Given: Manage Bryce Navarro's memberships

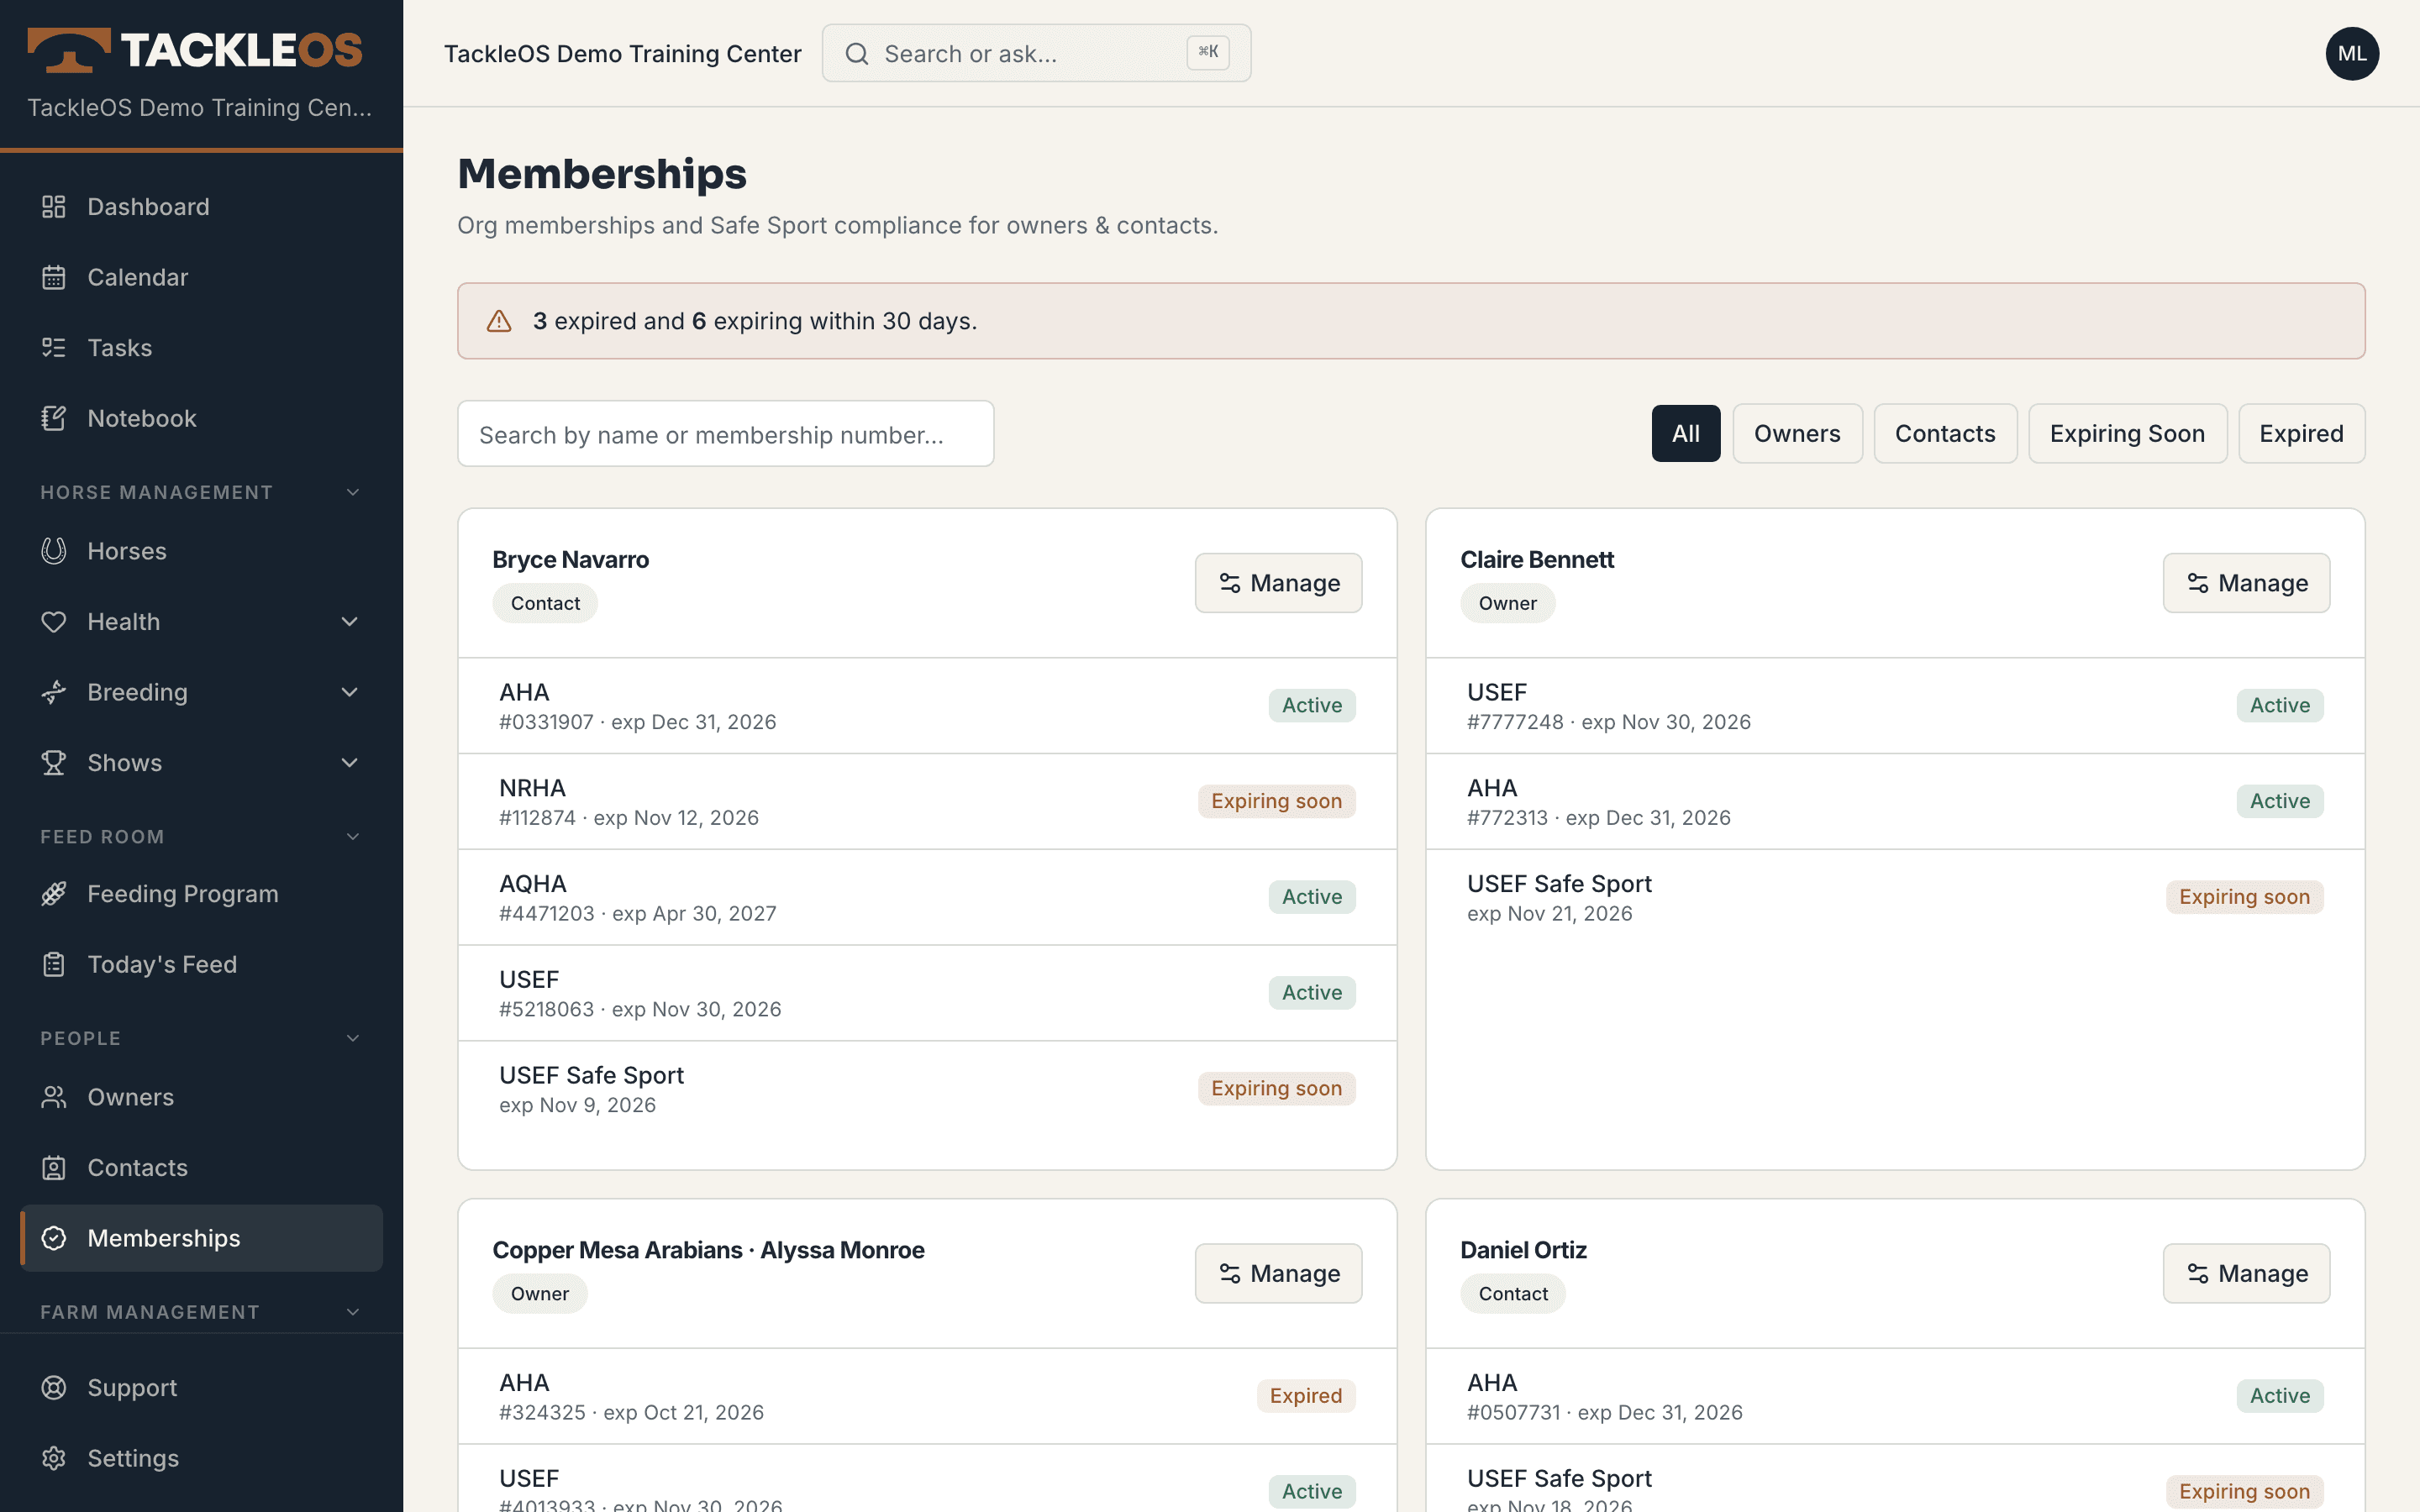Looking at the screenshot, I should pos(1278,583).
